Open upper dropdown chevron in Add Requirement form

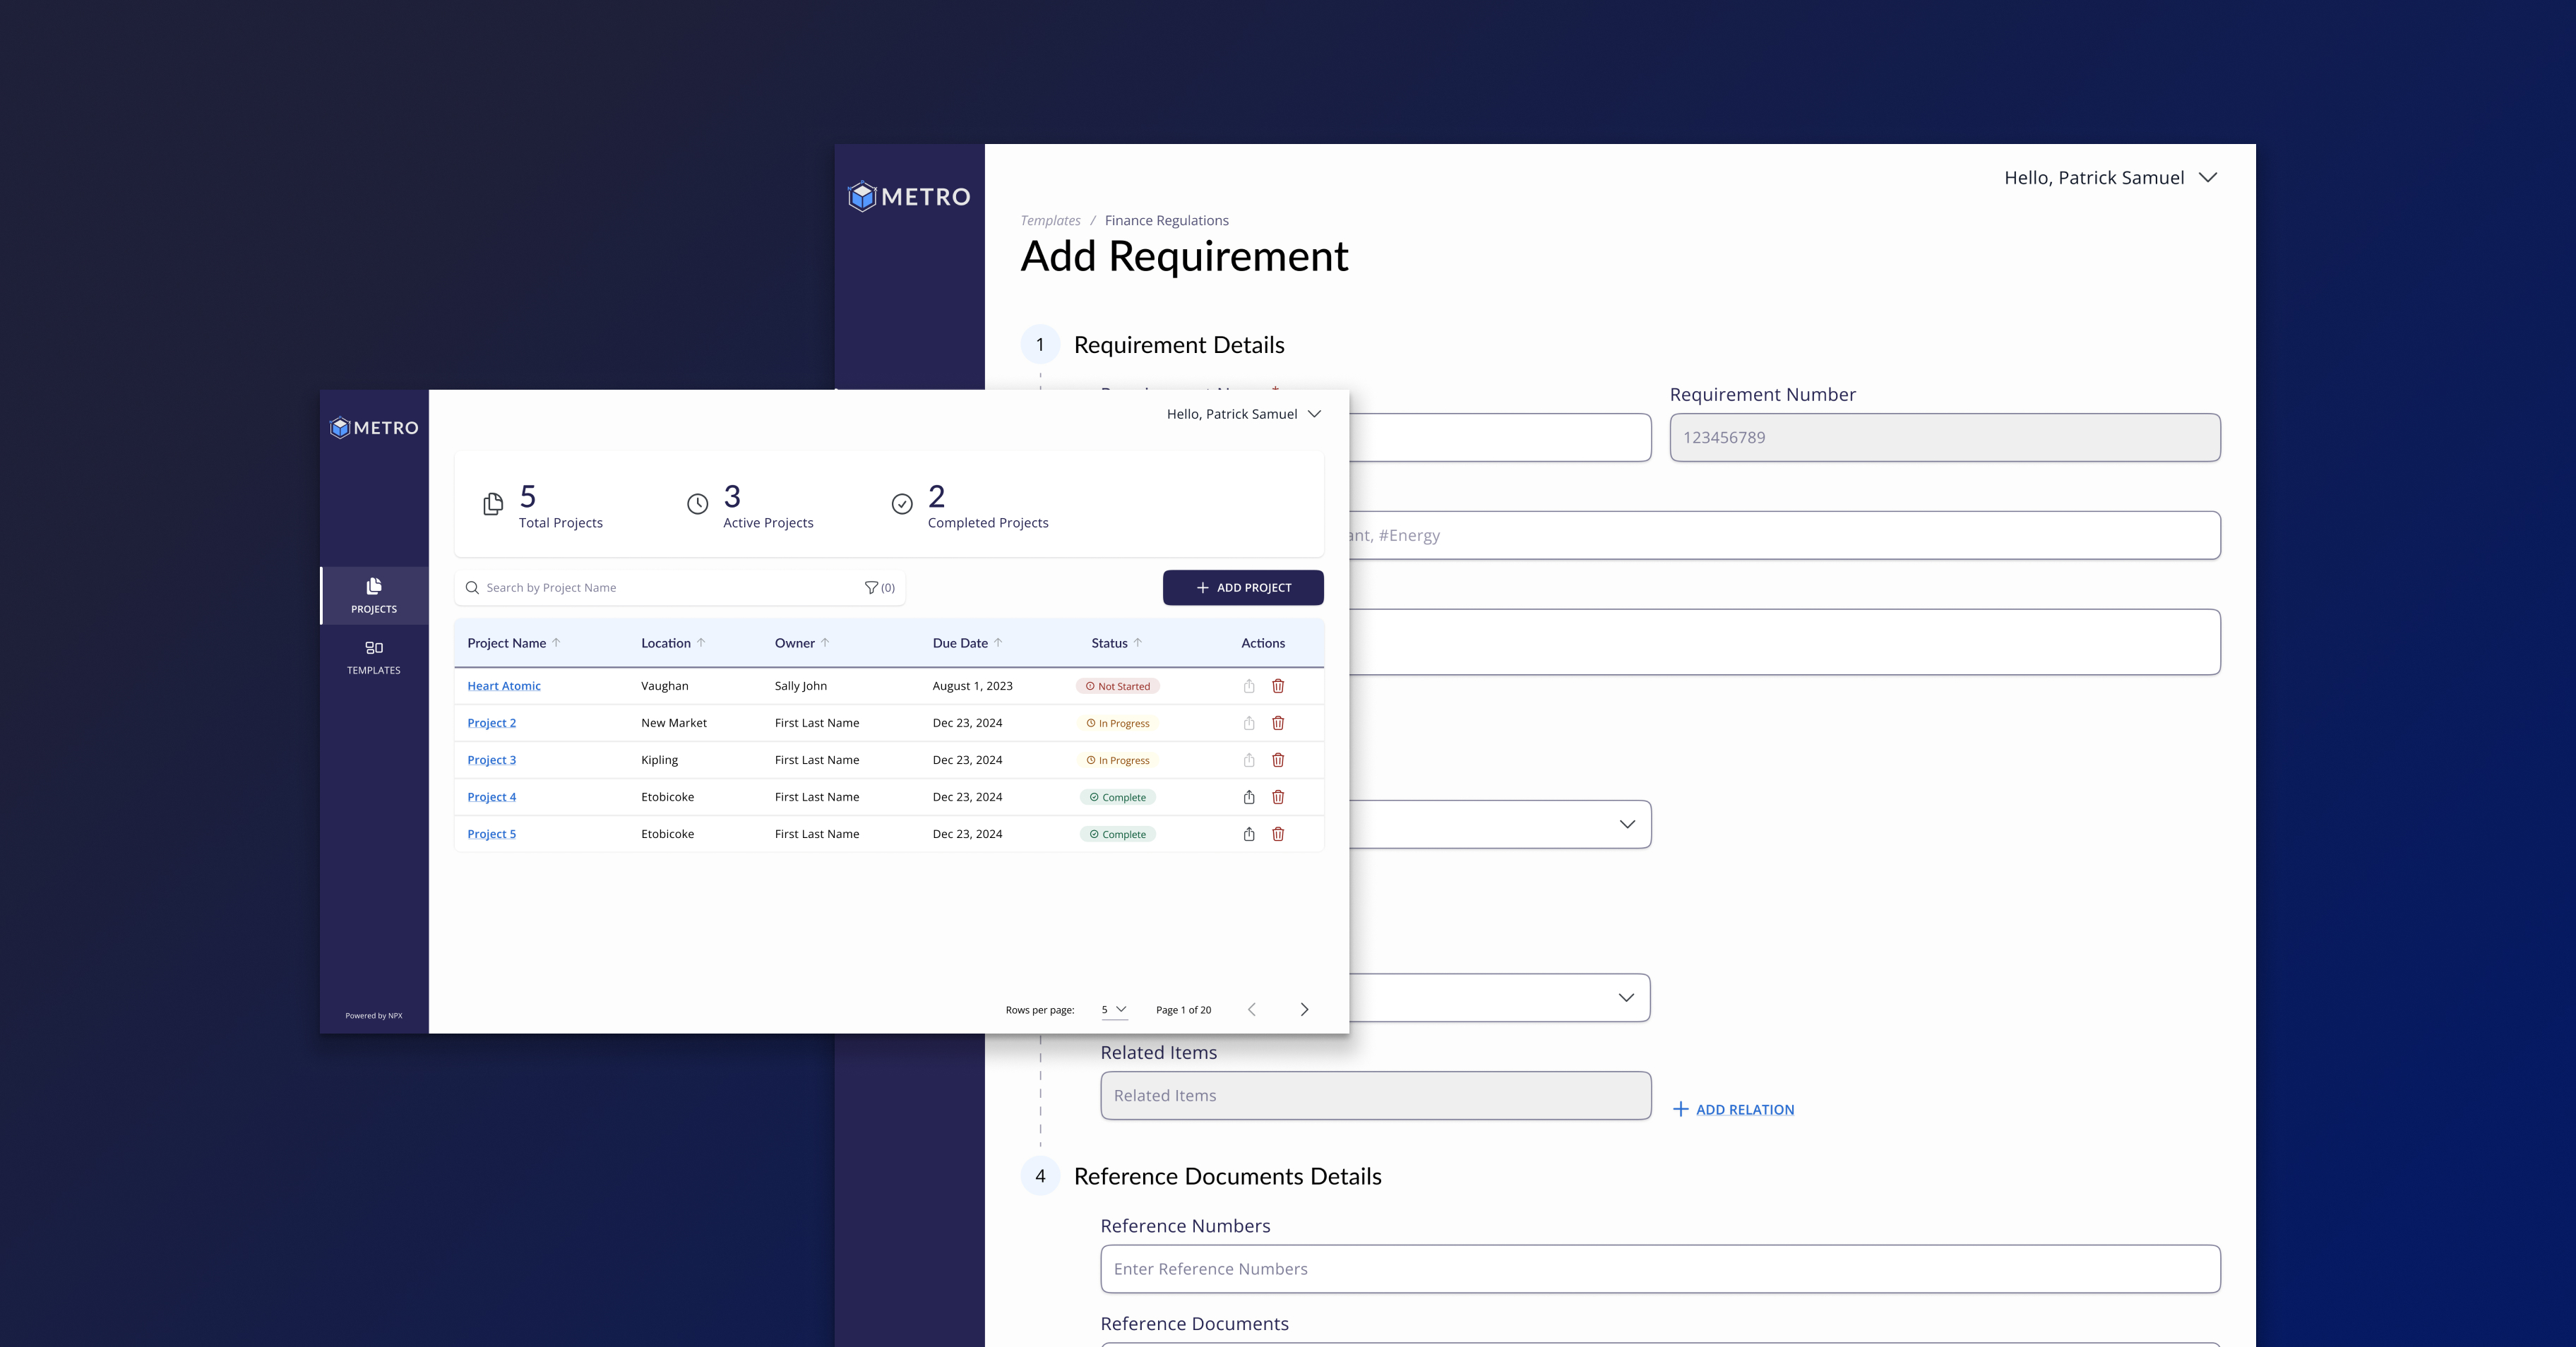pyautogui.click(x=1627, y=824)
